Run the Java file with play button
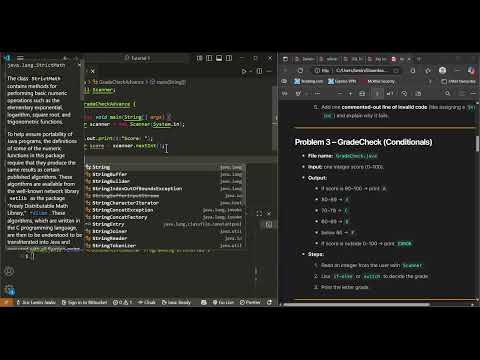This screenshot has width=480, height=360. [244, 71]
